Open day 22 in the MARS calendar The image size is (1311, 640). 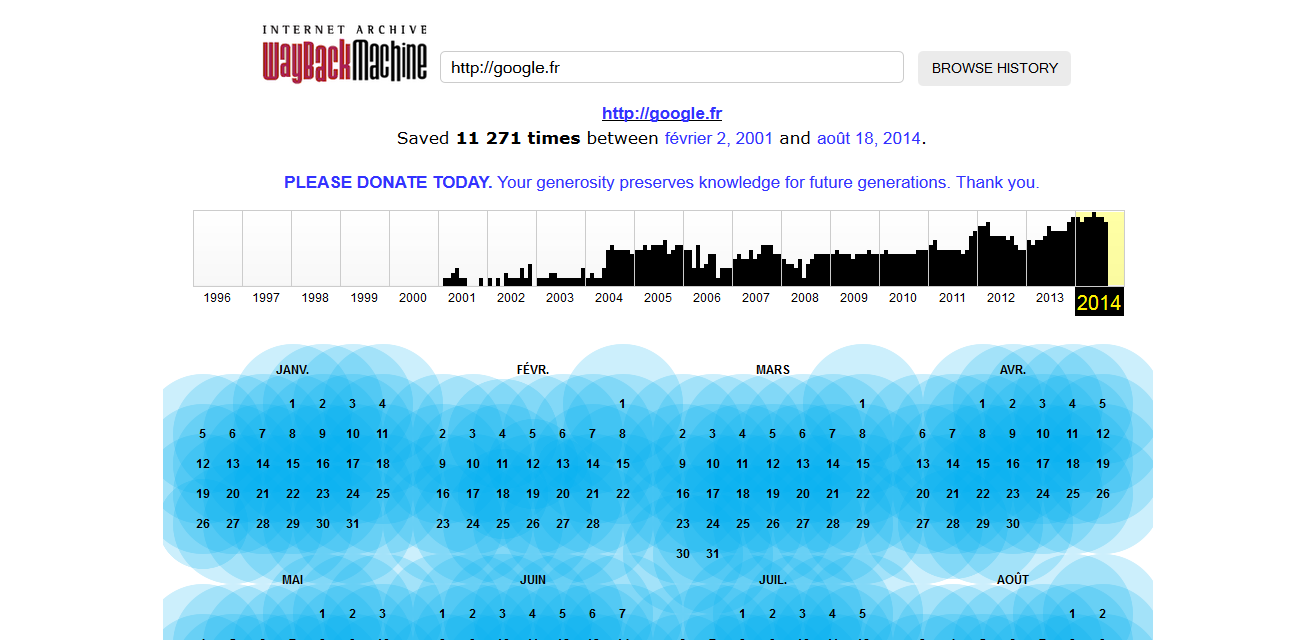click(x=863, y=494)
